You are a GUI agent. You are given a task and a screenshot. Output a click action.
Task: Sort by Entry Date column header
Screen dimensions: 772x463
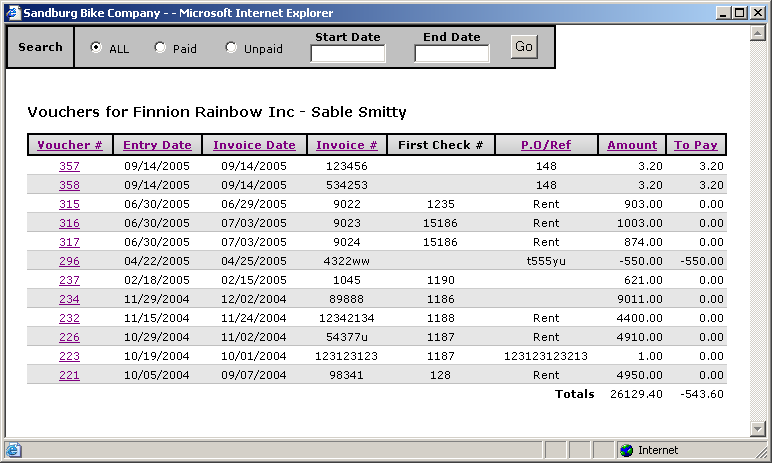pos(157,145)
